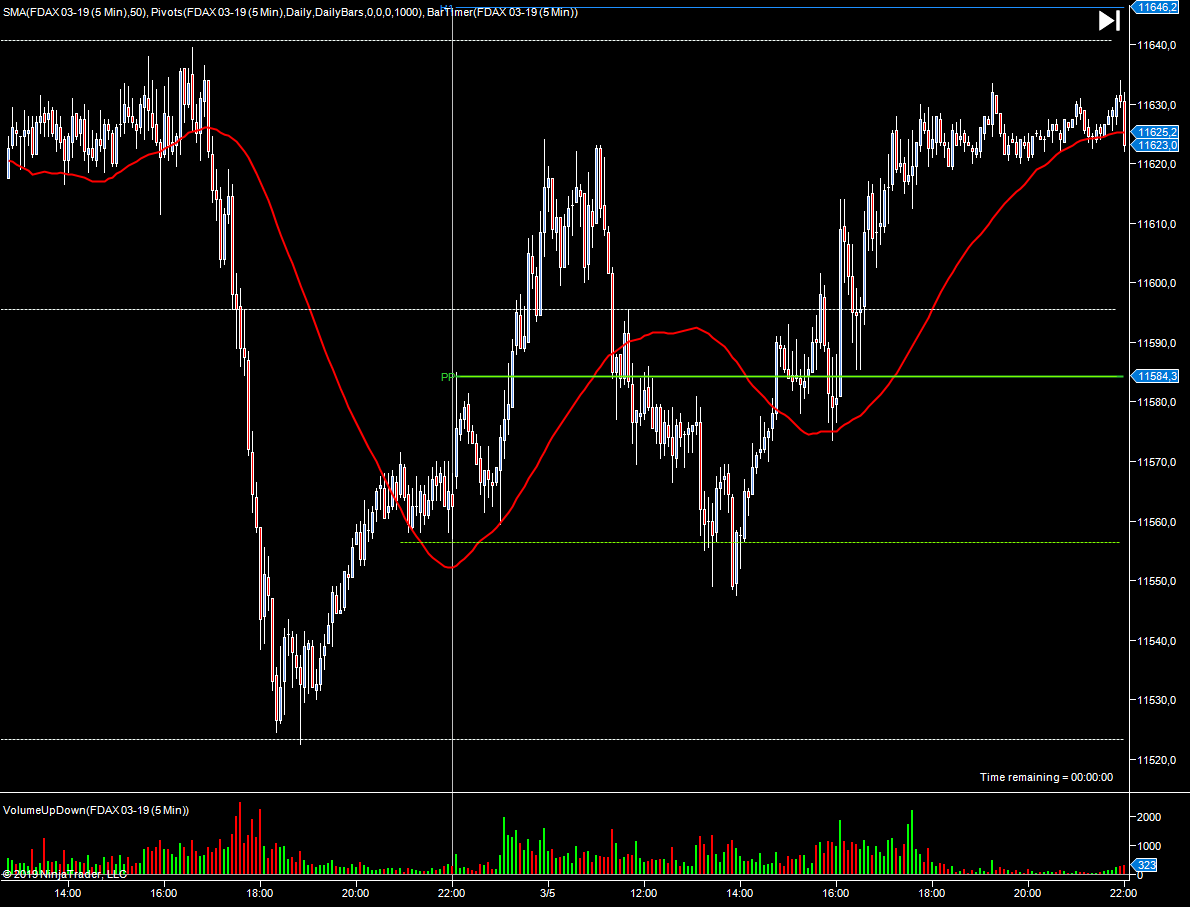This screenshot has height=907, width=1190.
Task: Click the Time remaining countdown text
Action: pyautogui.click(x=1046, y=777)
